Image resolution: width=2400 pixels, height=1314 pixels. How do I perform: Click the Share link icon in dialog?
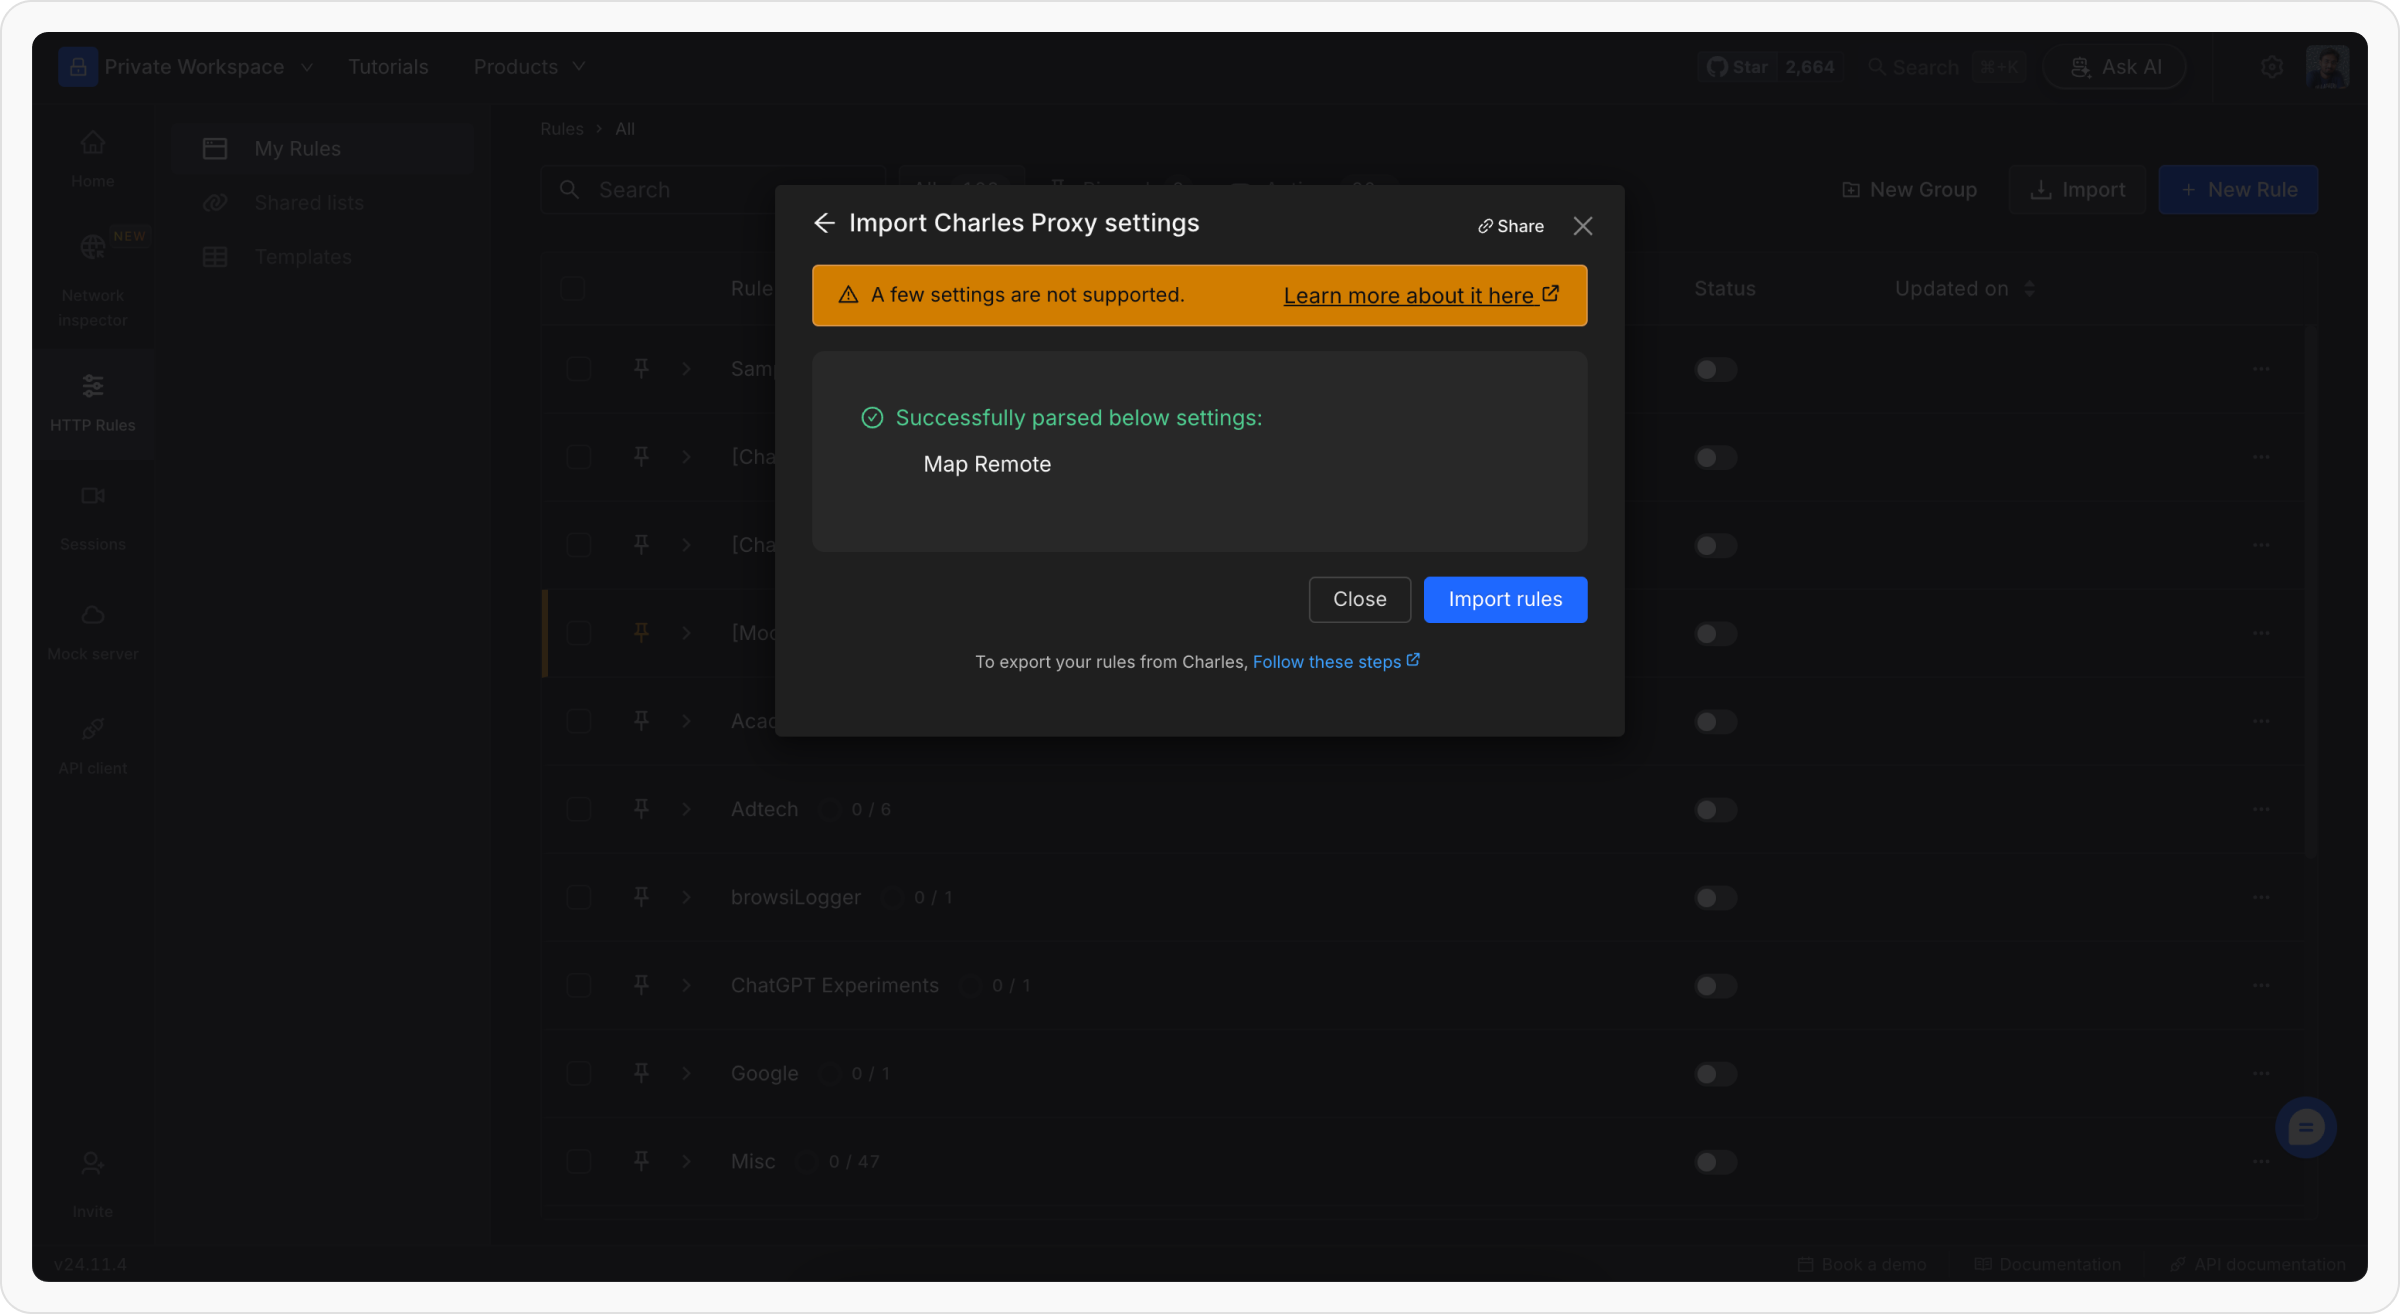(1486, 227)
